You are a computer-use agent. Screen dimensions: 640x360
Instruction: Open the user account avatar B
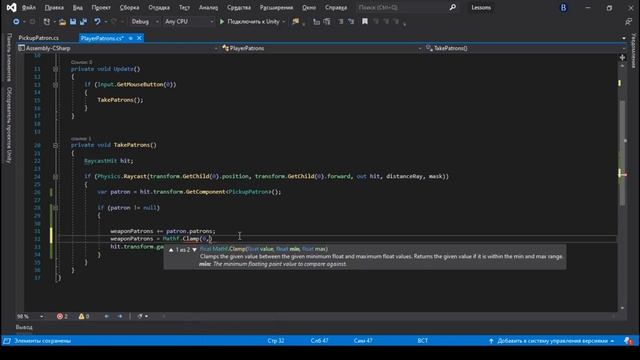563,7
